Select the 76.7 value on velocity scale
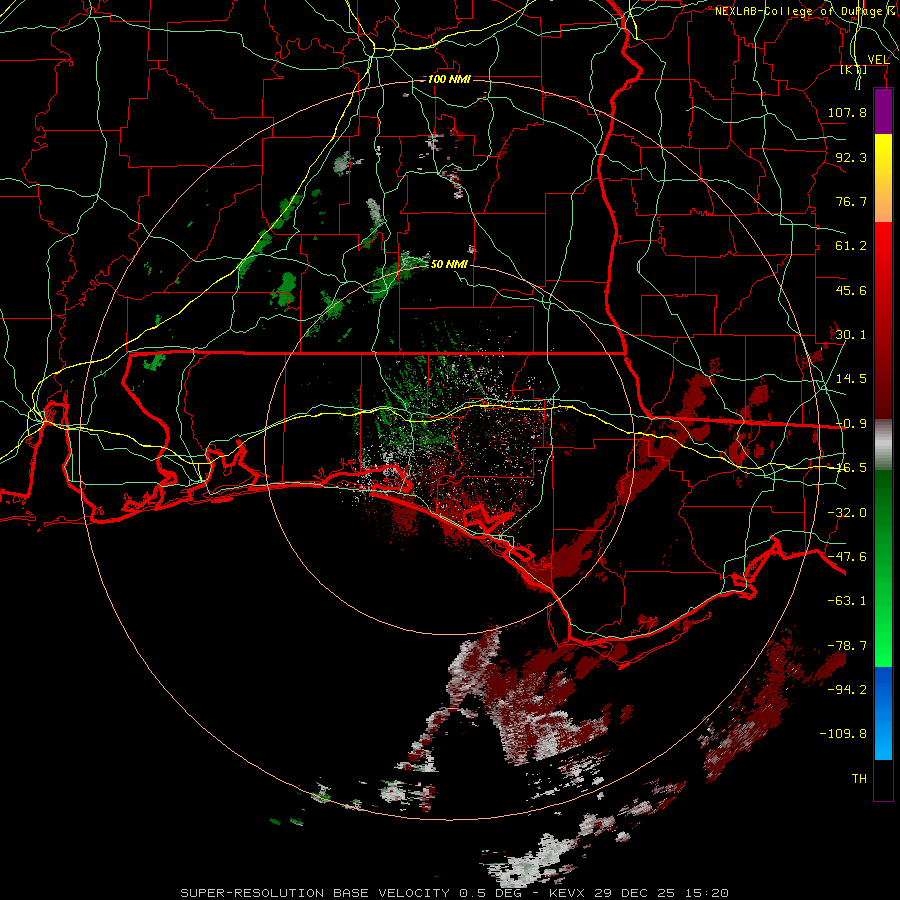This screenshot has width=900, height=900. 851,201
